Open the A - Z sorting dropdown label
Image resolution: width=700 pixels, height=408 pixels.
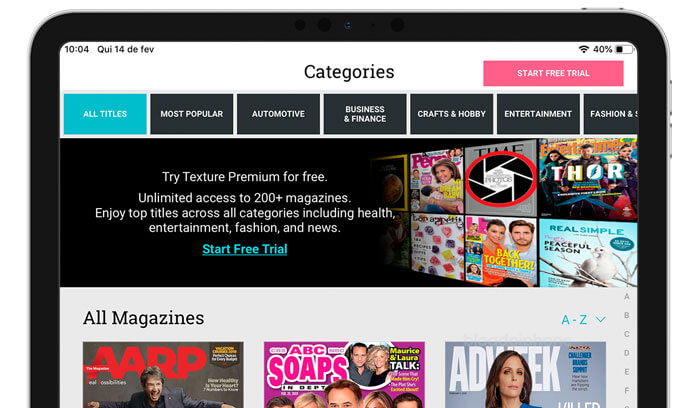pyautogui.click(x=574, y=320)
